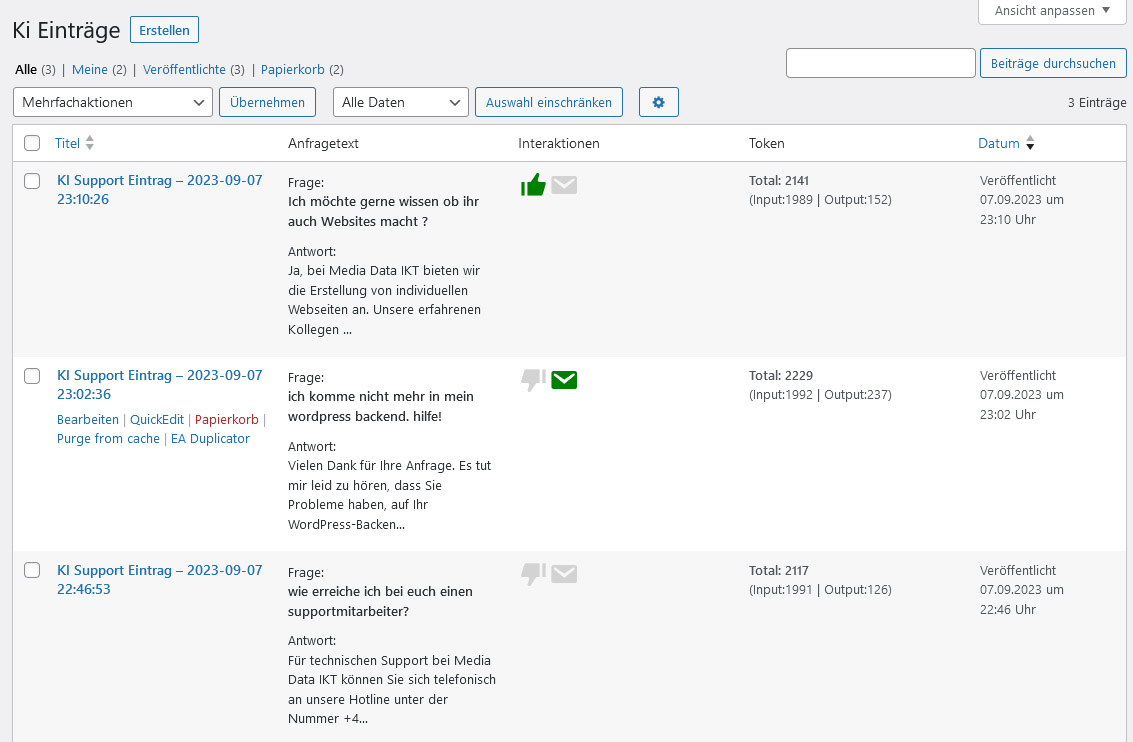Sort by Titel using the sort arrows
The width and height of the screenshot is (1133, 742).
(x=90, y=143)
